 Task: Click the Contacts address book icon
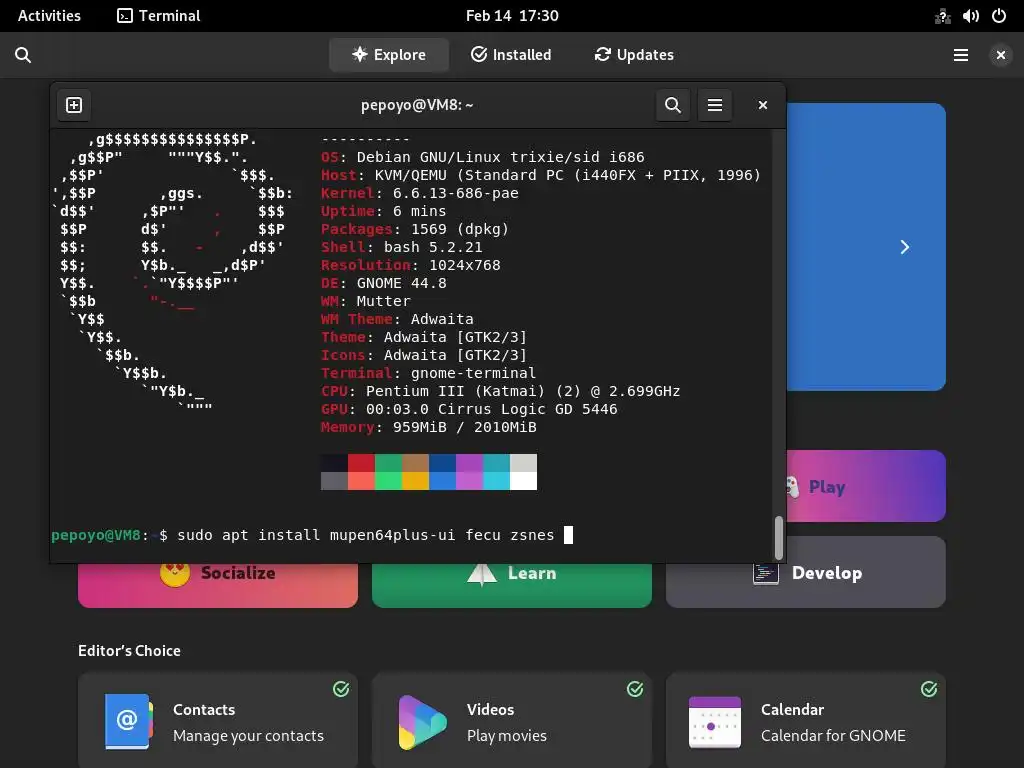click(129, 722)
